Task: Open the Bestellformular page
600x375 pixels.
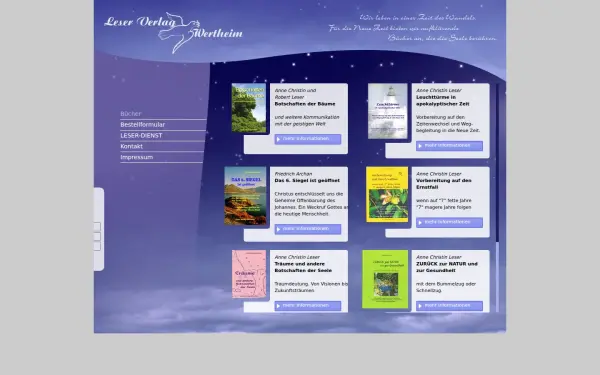Action: tap(142, 124)
